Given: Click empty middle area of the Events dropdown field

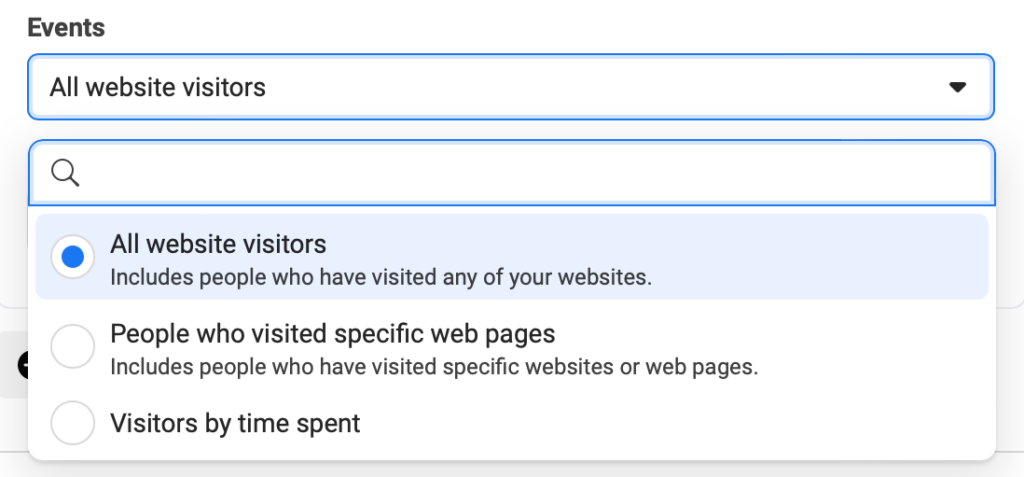Looking at the screenshot, I should [600, 87].
